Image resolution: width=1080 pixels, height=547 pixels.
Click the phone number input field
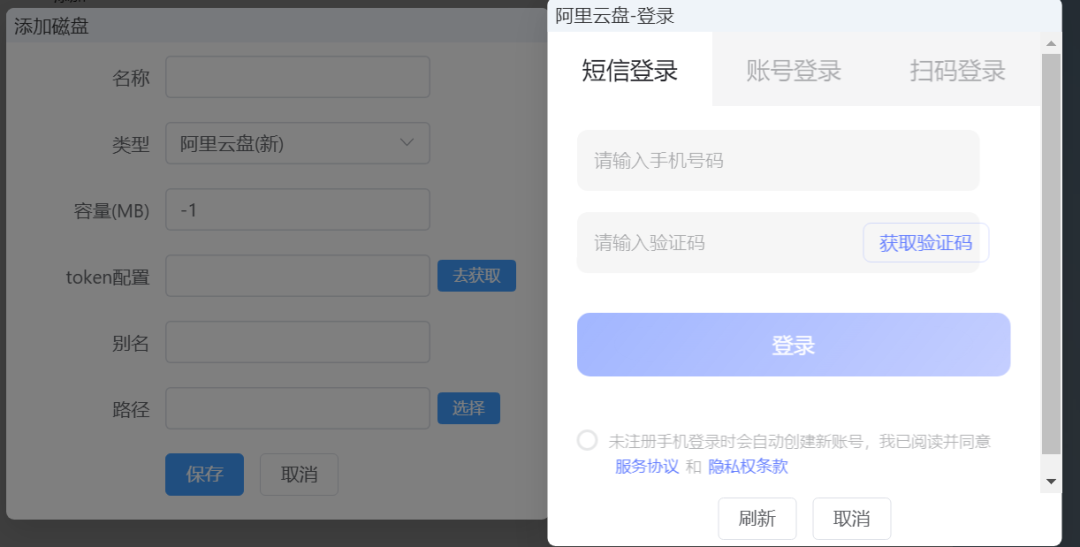click(777, 160)
